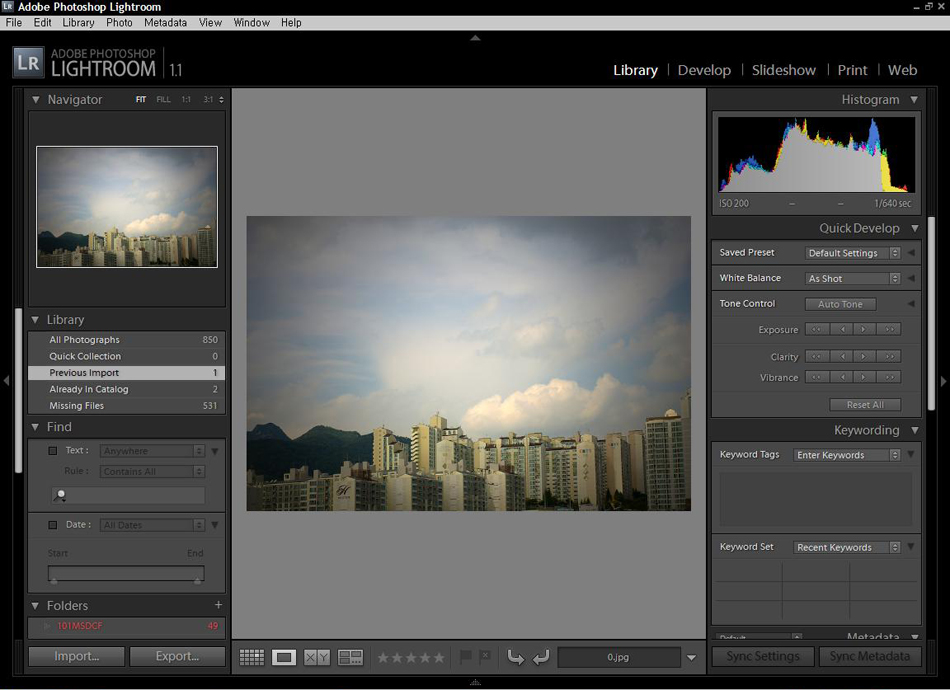Enable the Date filter checkbox
950x690 pixels.
(53, 525)
